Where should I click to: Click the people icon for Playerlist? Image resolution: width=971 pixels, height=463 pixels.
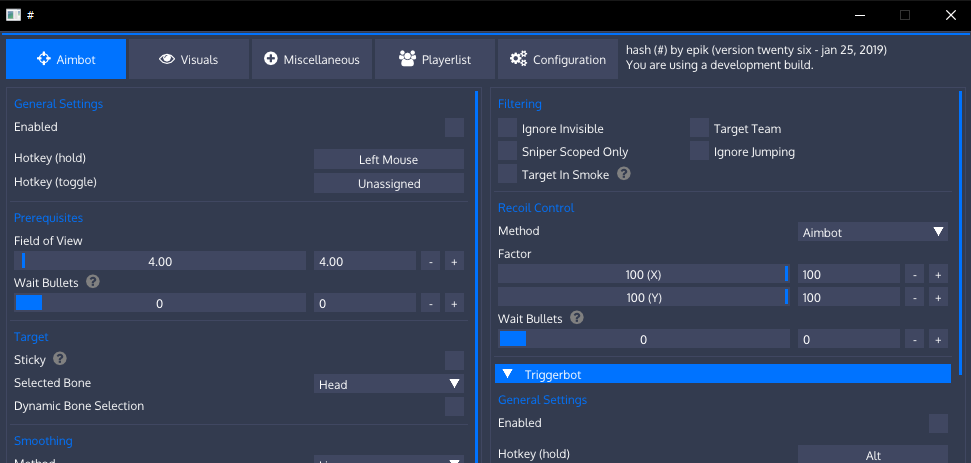pos(407,59)
